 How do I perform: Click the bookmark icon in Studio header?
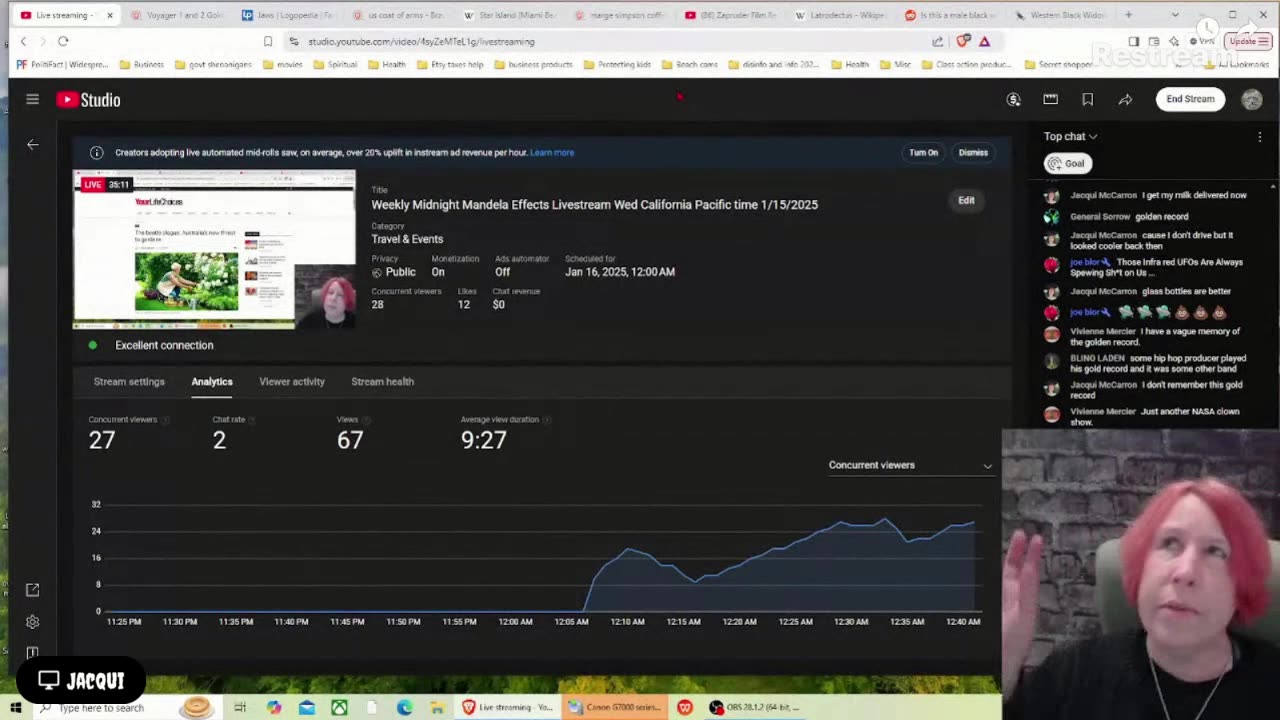1087,99
